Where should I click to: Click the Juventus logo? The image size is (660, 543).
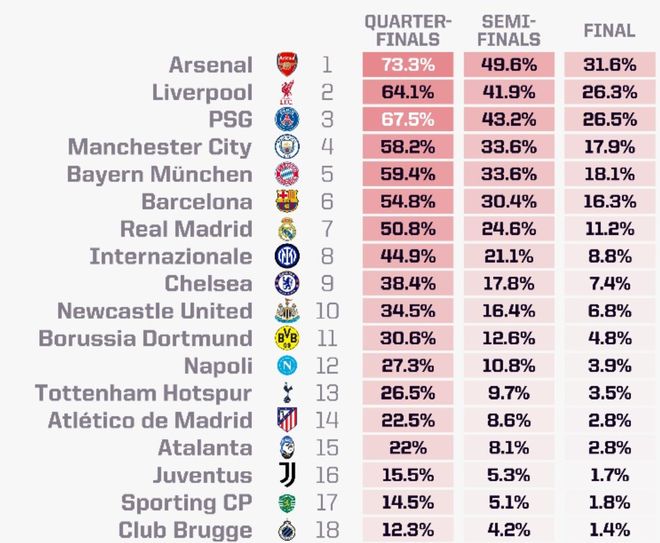[287, 475]
